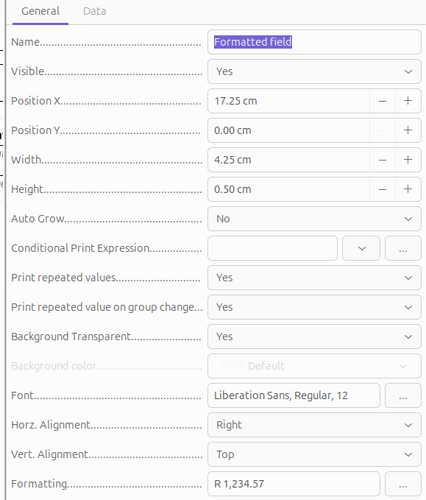This screenshot has width=426, height=500.
Task: Expand Conditional Print Expression dropdown arrow
Action: (361, 248)
